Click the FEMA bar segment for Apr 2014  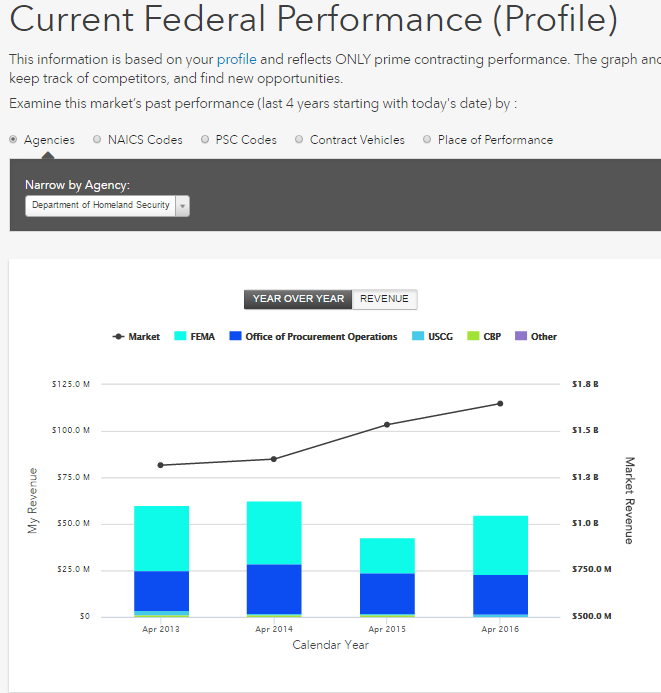(274, 533)
